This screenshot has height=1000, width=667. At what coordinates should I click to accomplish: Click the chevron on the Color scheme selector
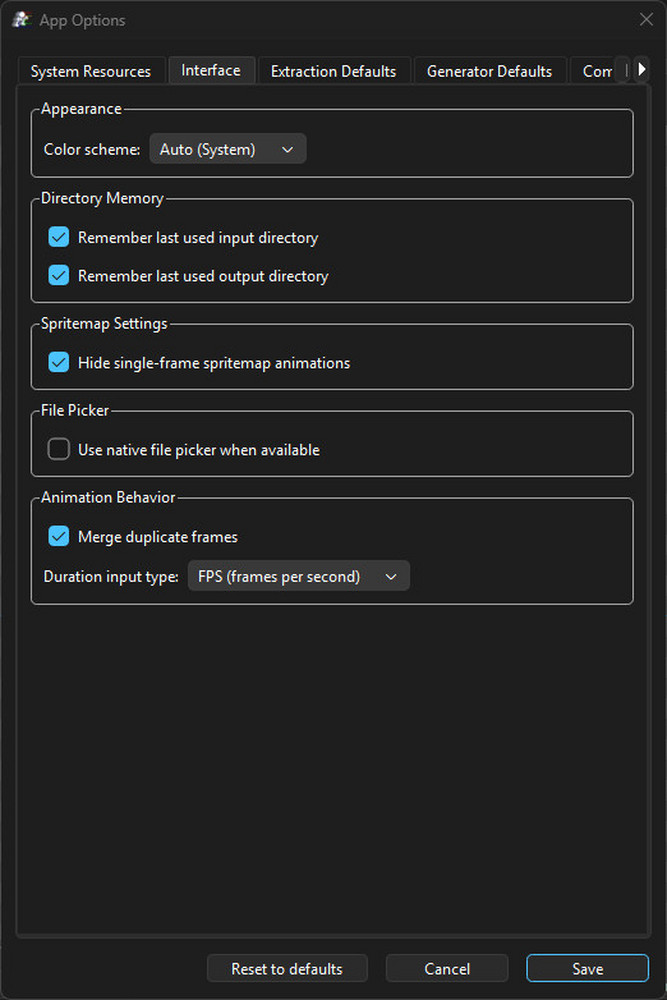click(288, 148)
